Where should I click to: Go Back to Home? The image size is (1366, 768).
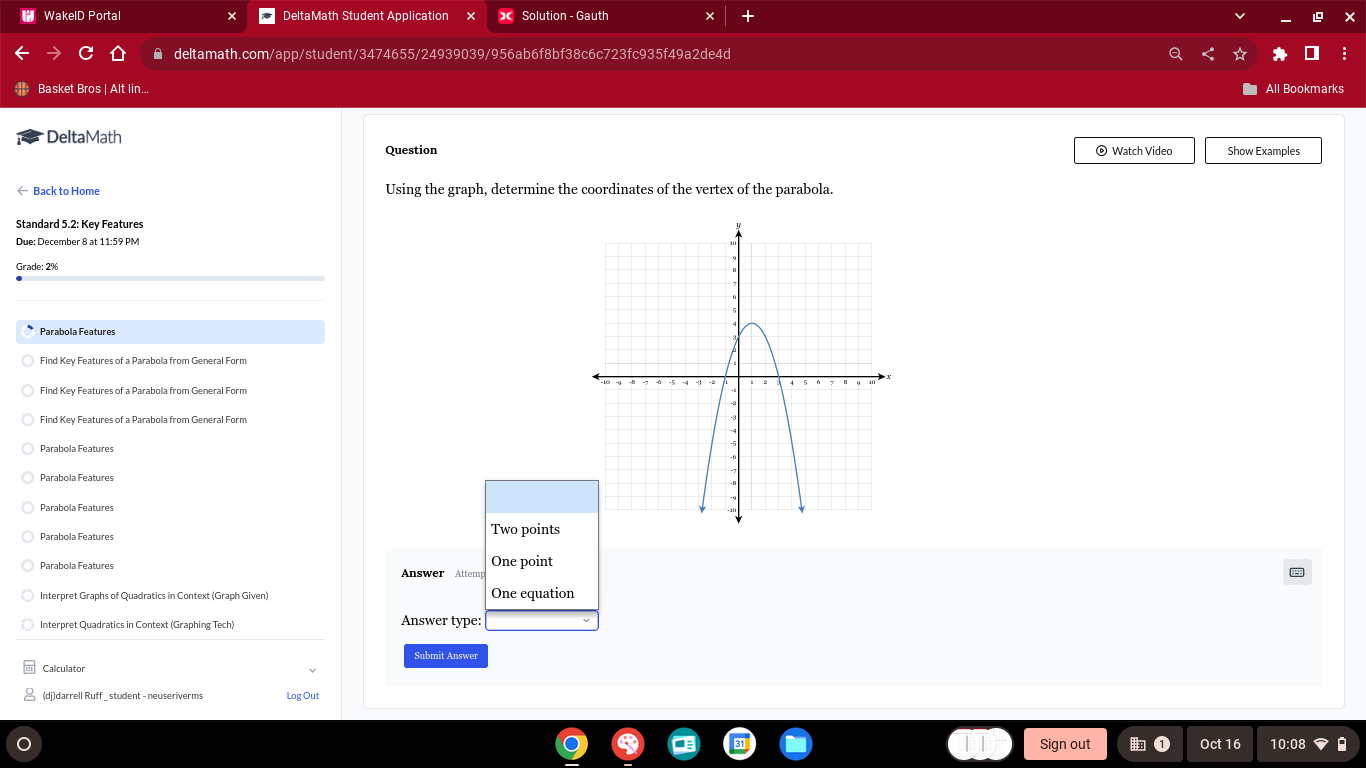[58, 191]
